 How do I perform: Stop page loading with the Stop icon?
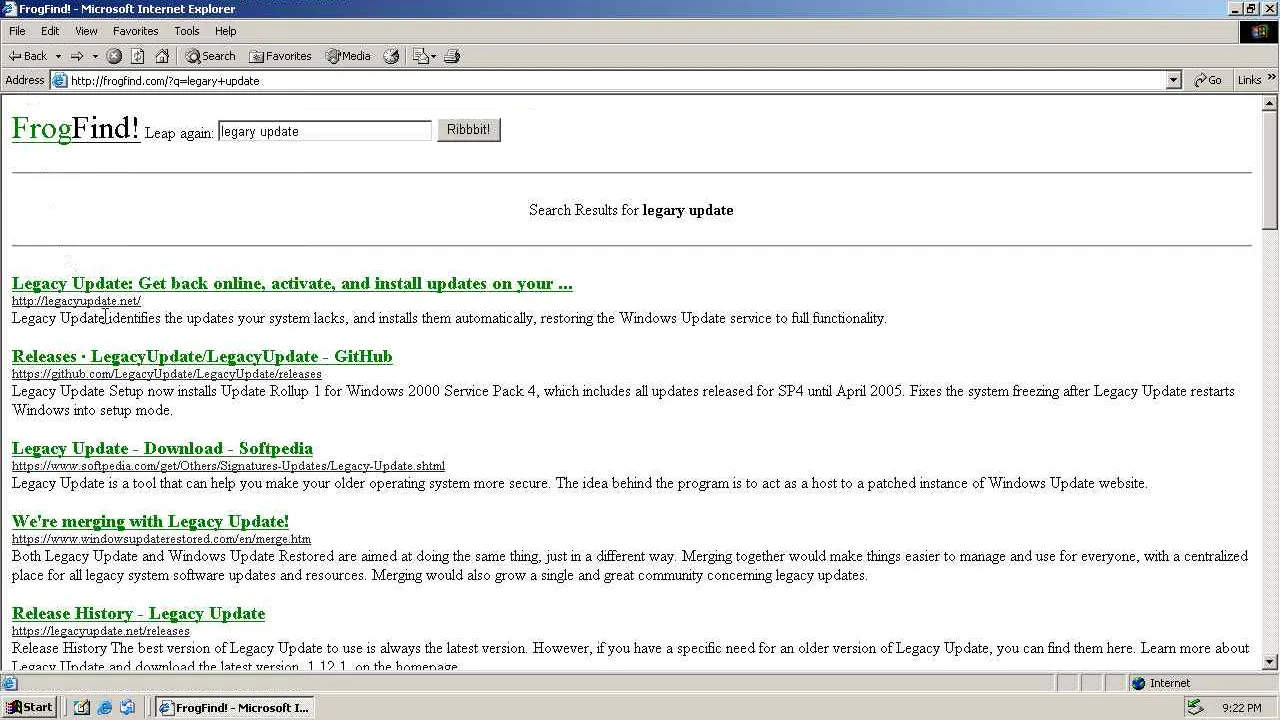pos(114,56)
